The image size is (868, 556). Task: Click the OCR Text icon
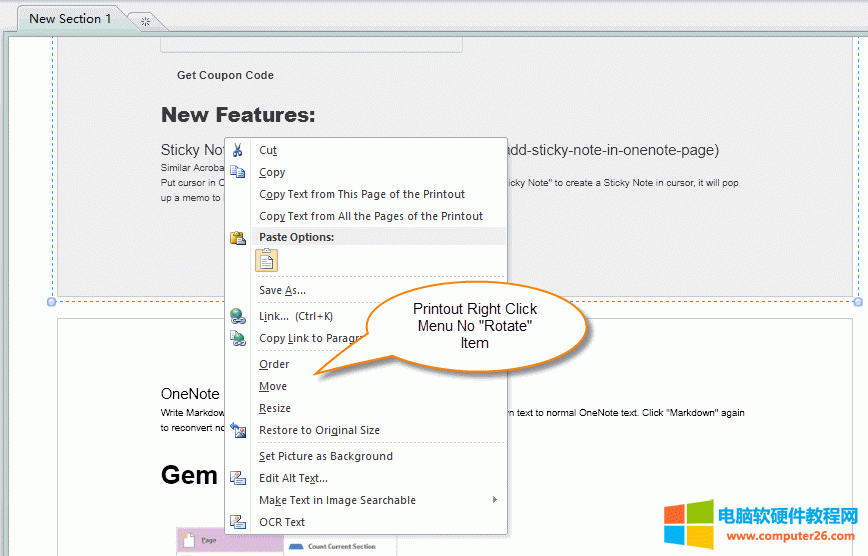(238, 522)
